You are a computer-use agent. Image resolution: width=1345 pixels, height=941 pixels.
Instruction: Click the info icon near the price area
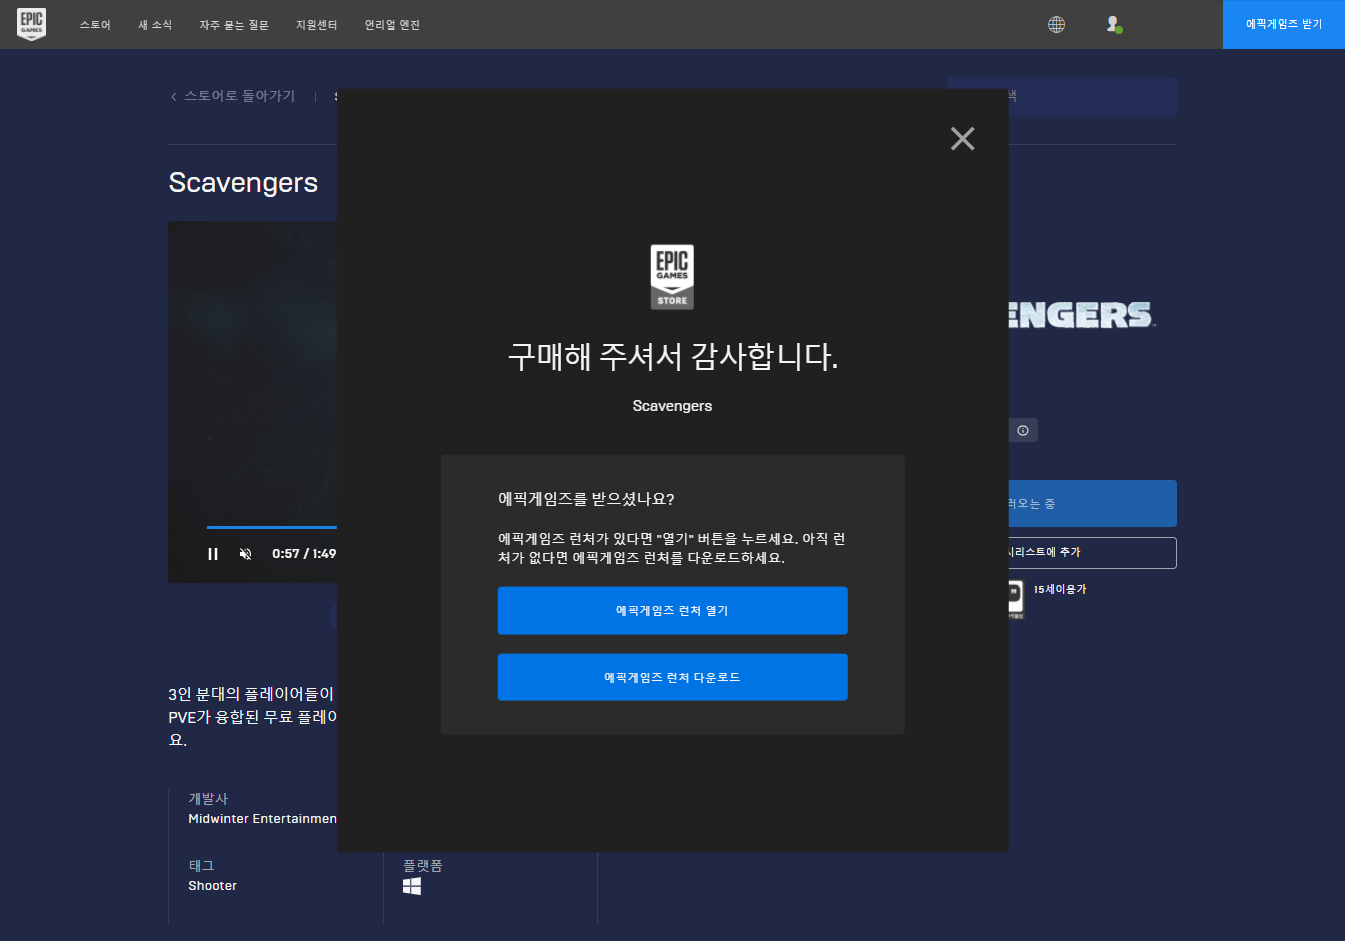coord(1023,430)
